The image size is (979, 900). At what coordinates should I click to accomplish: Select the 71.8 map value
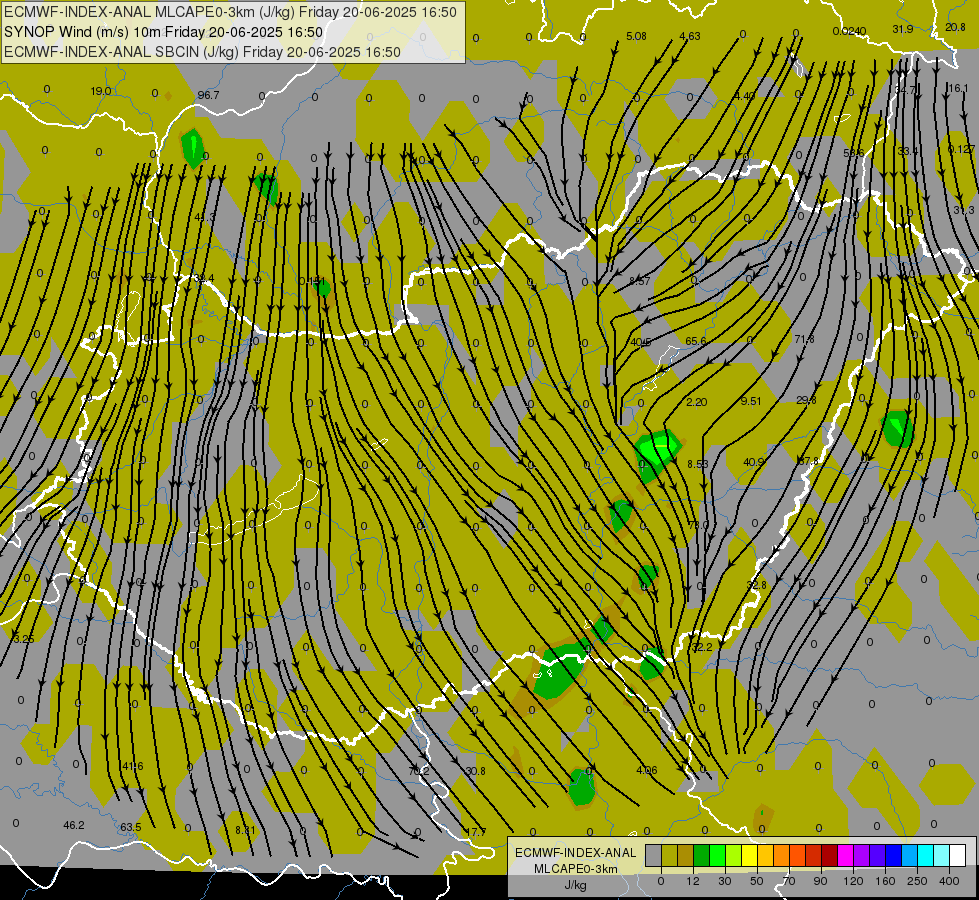pos(804,339)
